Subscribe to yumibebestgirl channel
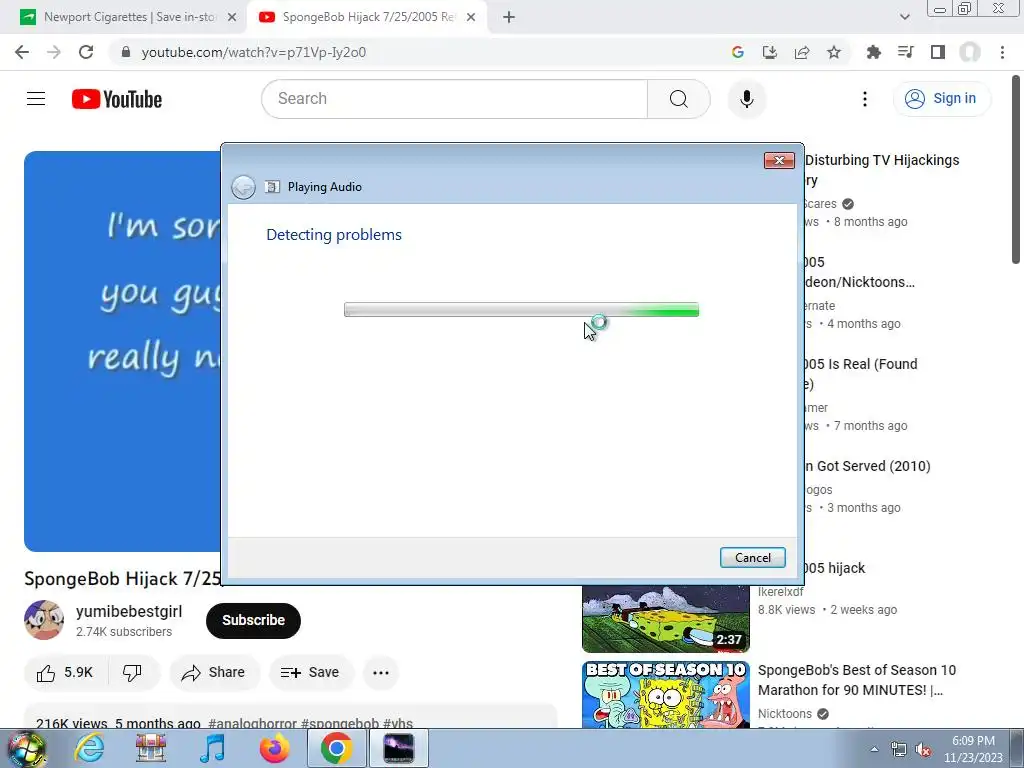 pyautogui.click(x=253, y=620)
